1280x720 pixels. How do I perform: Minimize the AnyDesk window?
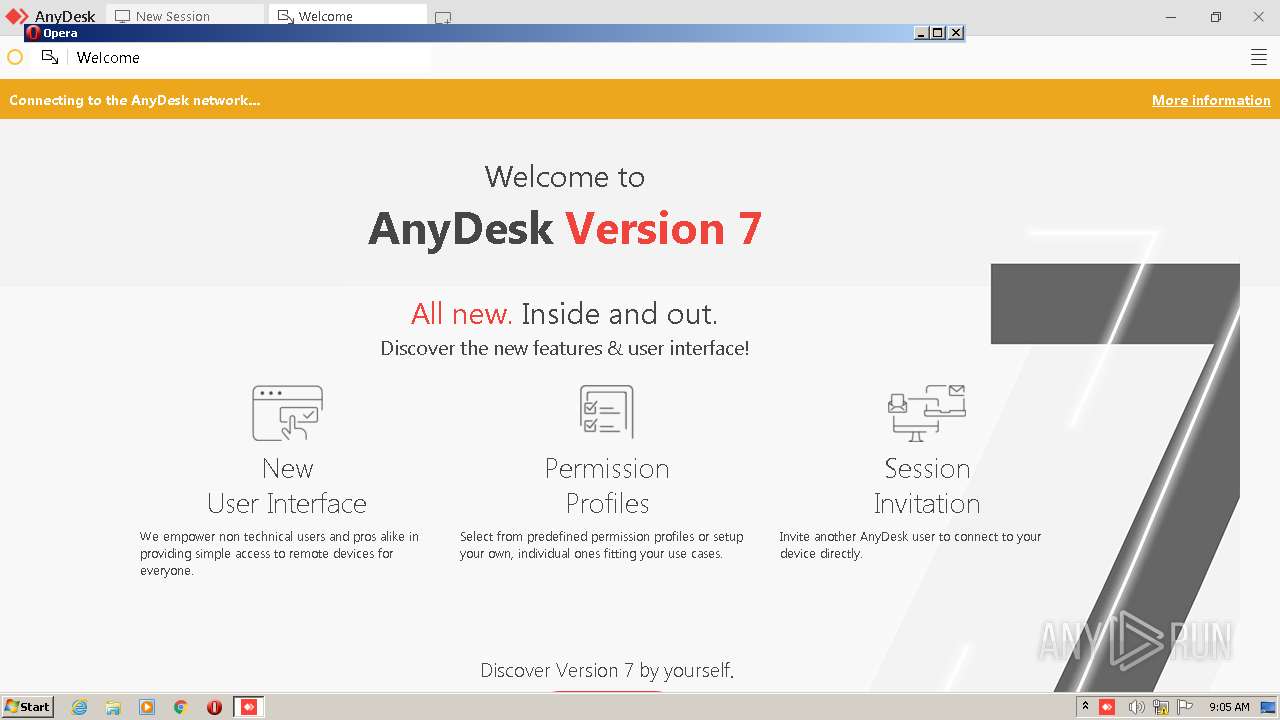[1172, 17]
